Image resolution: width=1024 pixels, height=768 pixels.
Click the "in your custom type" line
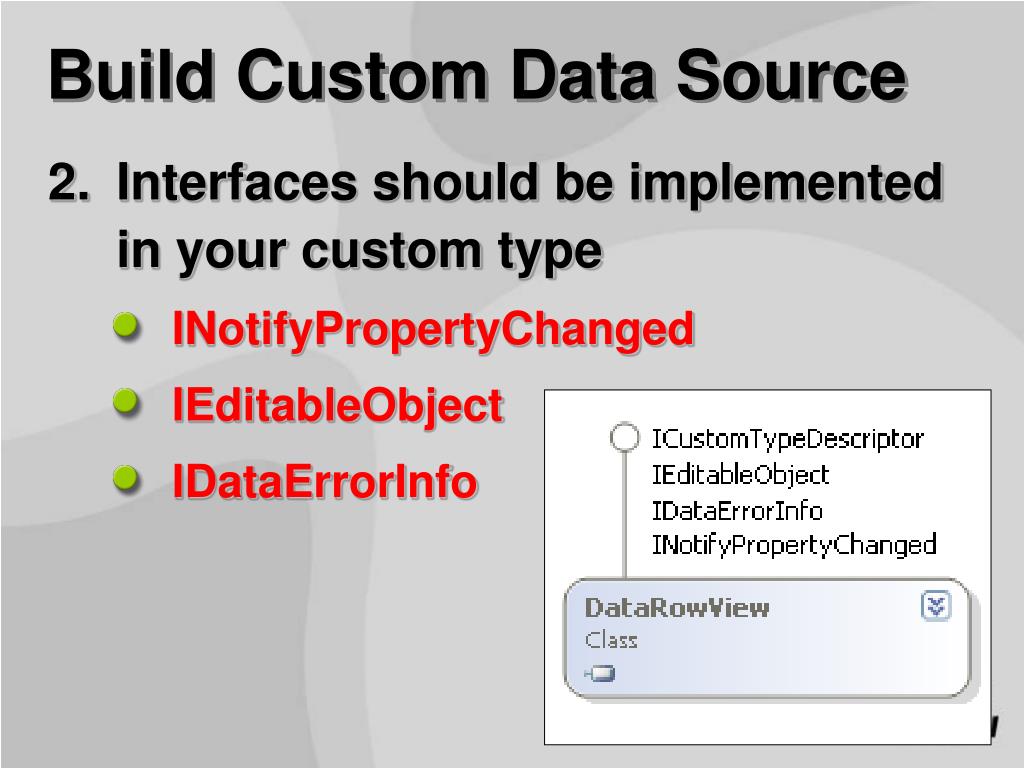pos(359,250)
